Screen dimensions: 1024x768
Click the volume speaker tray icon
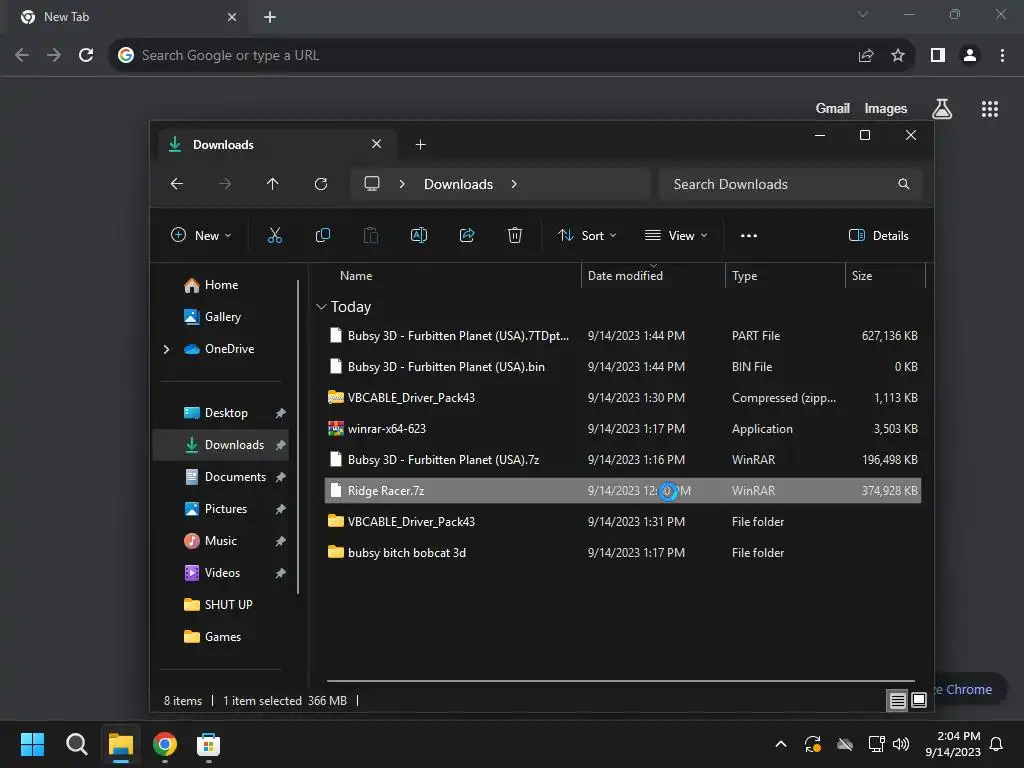901,744
